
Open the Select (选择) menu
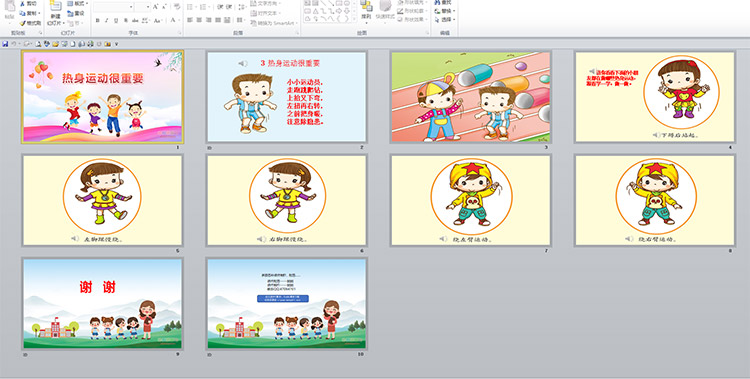pos(445,20)
